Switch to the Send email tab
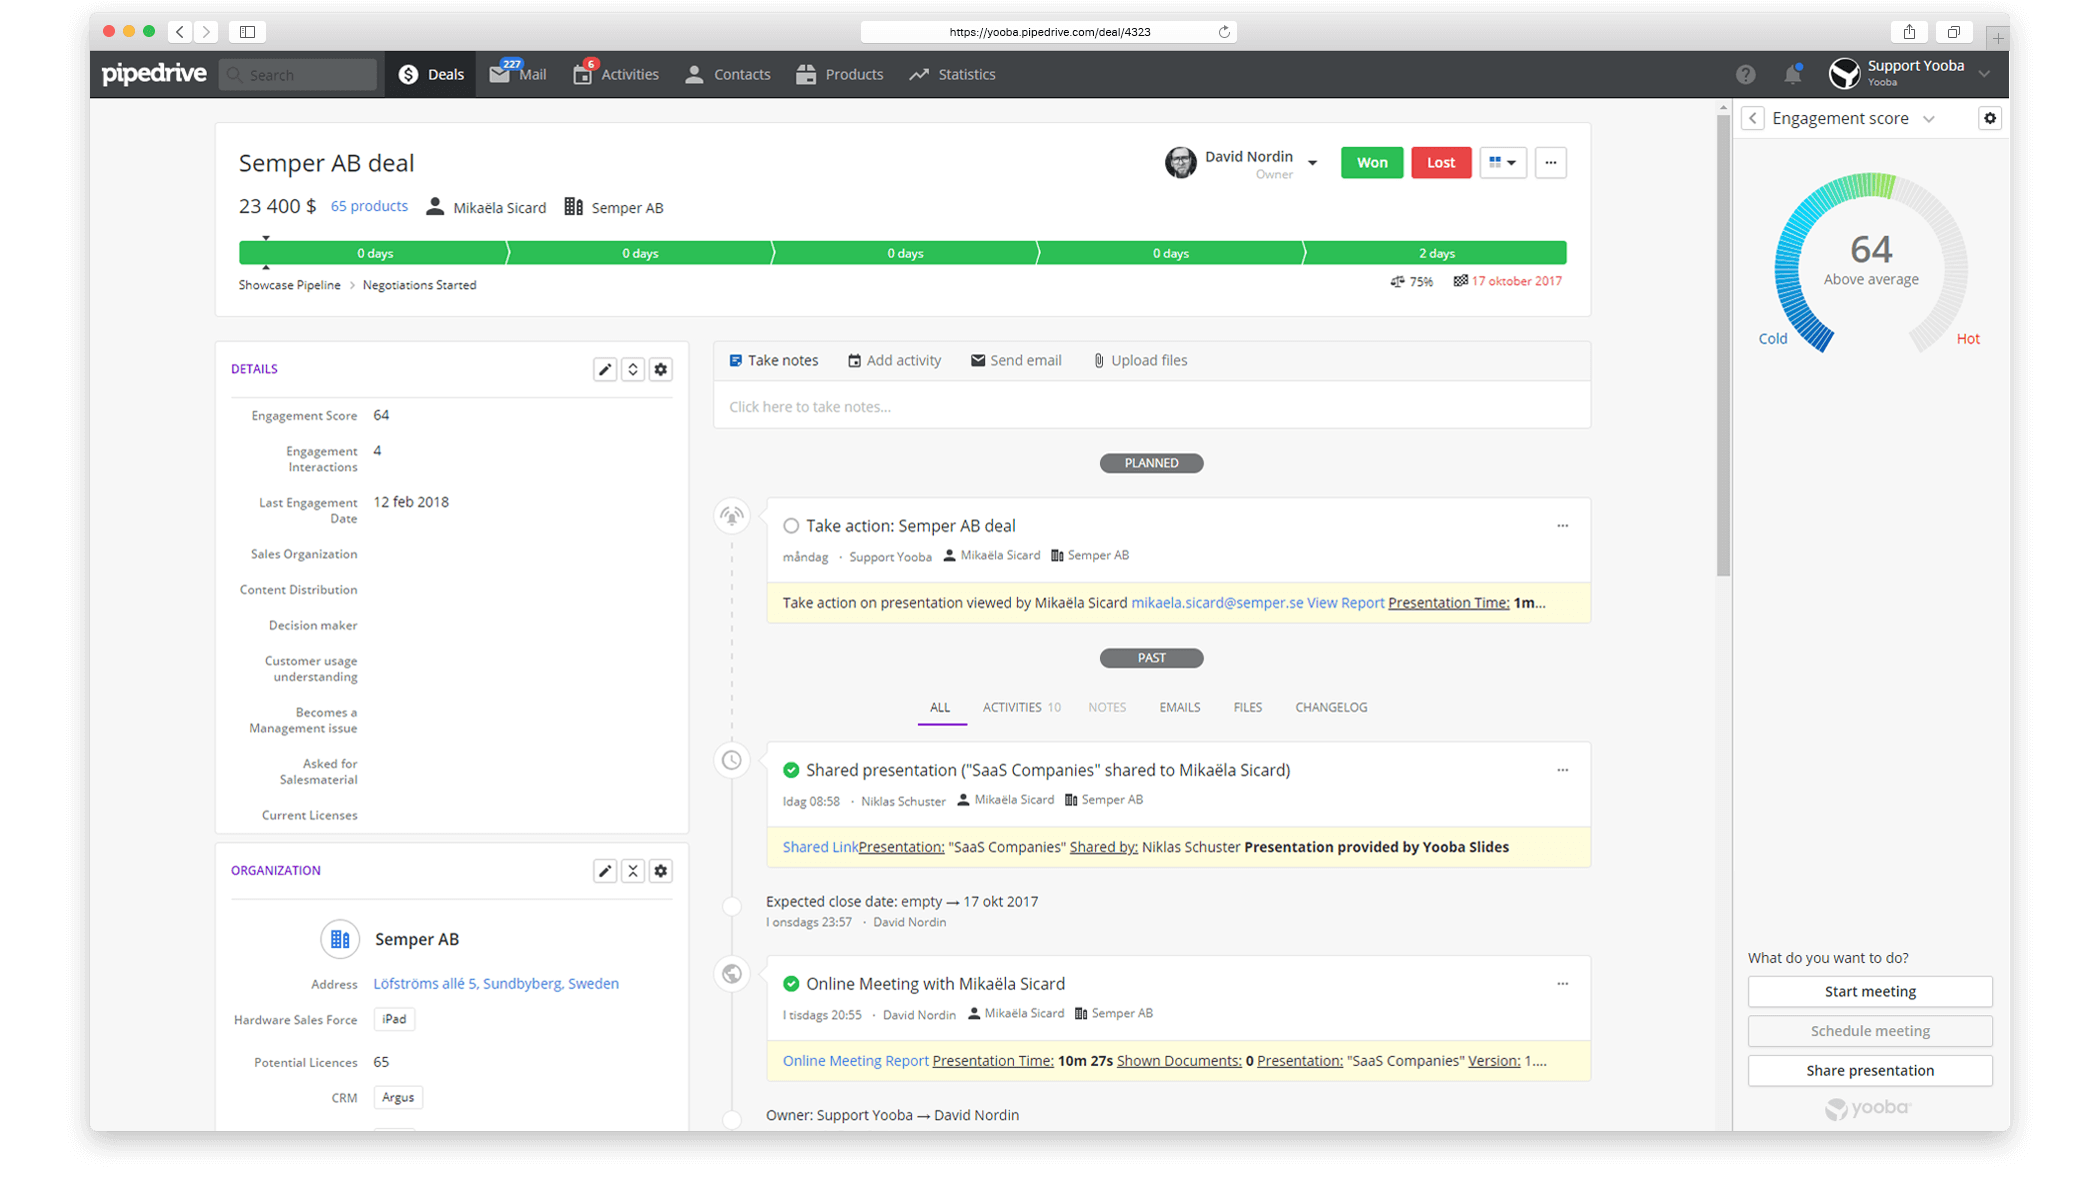 (x=1016, y=361)
